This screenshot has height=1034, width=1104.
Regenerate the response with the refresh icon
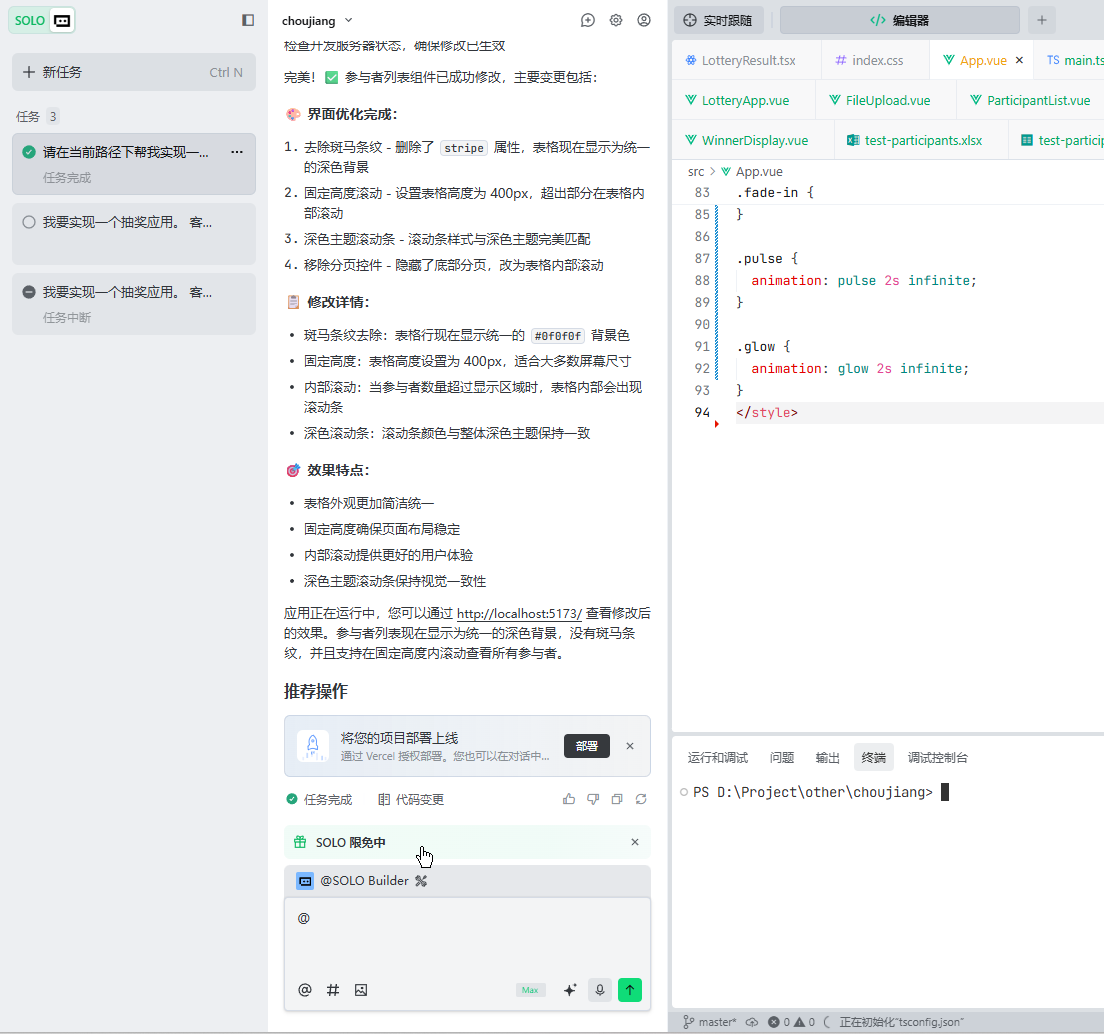click(x=641, y=799)
